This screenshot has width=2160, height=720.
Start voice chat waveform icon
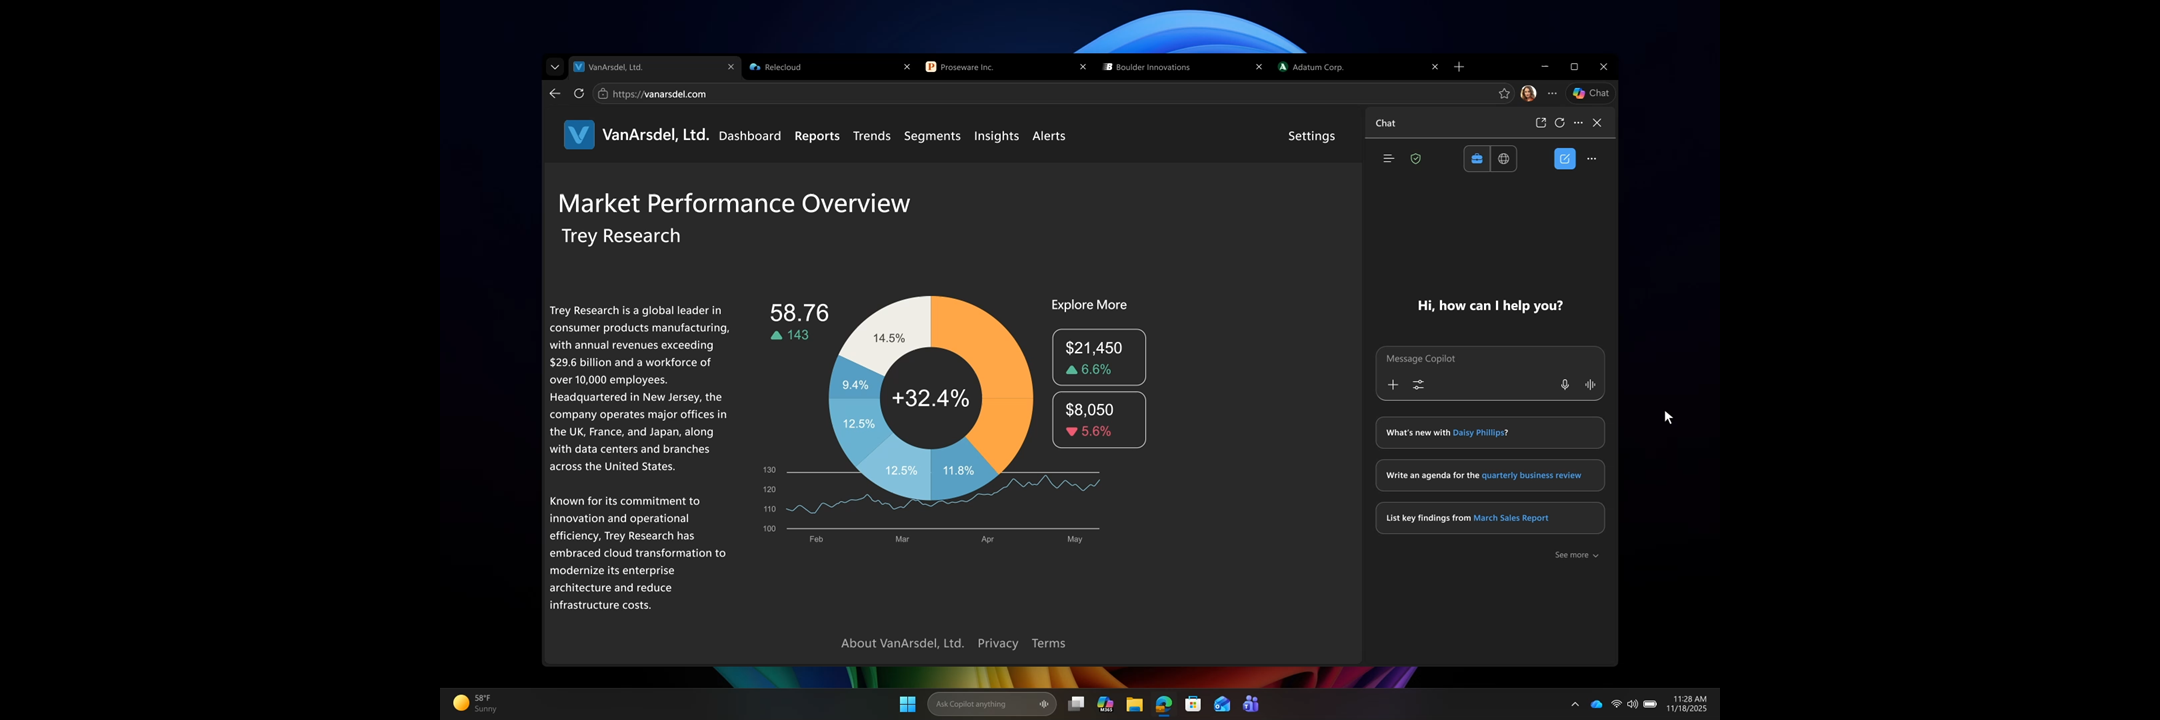click(1590, 385)
